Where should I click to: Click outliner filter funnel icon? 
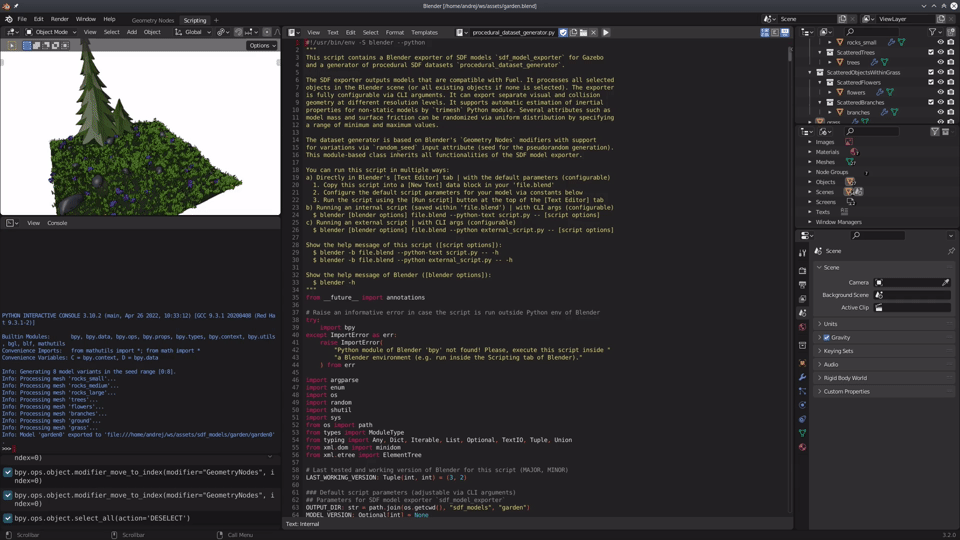[x=933, y=32]
